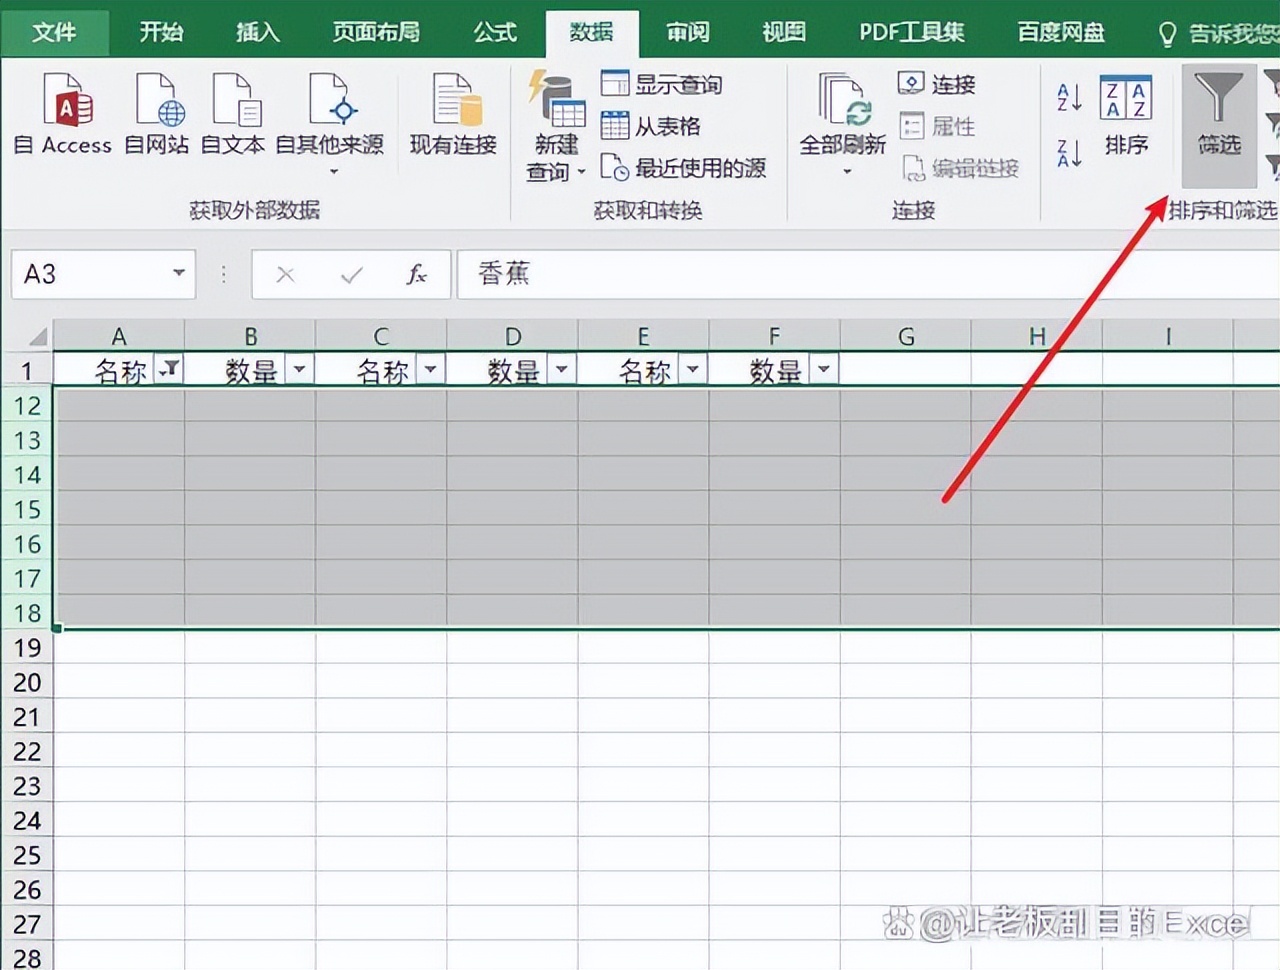This screenshot has height=970, width=1280.
Task: Click the fx insert function button
Action: [417, 274]
